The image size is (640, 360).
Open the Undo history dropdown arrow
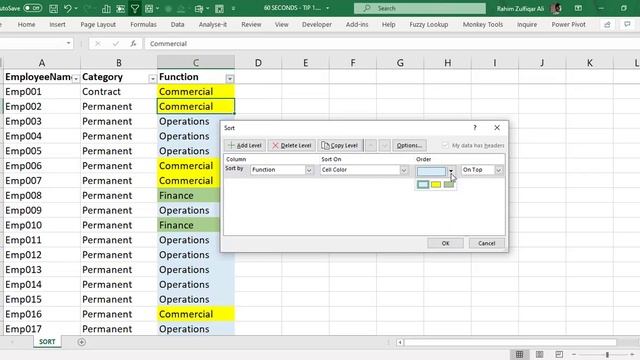pos(76,8)
